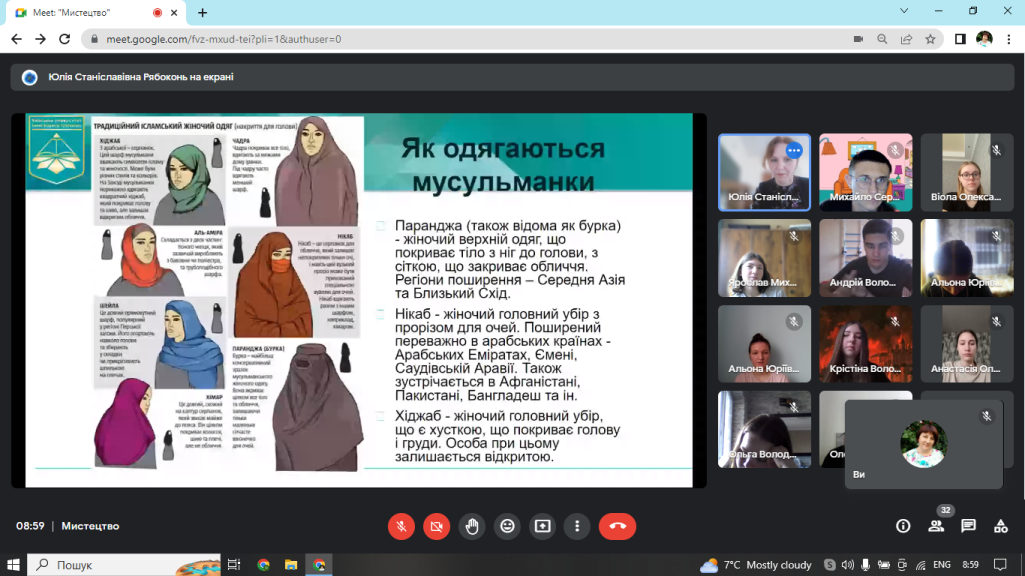The width and height of the screenshot is (1025, 576).
Task: Select the Meet: "Мистецтво" browser tab
Action: click(x=85, y=12)
